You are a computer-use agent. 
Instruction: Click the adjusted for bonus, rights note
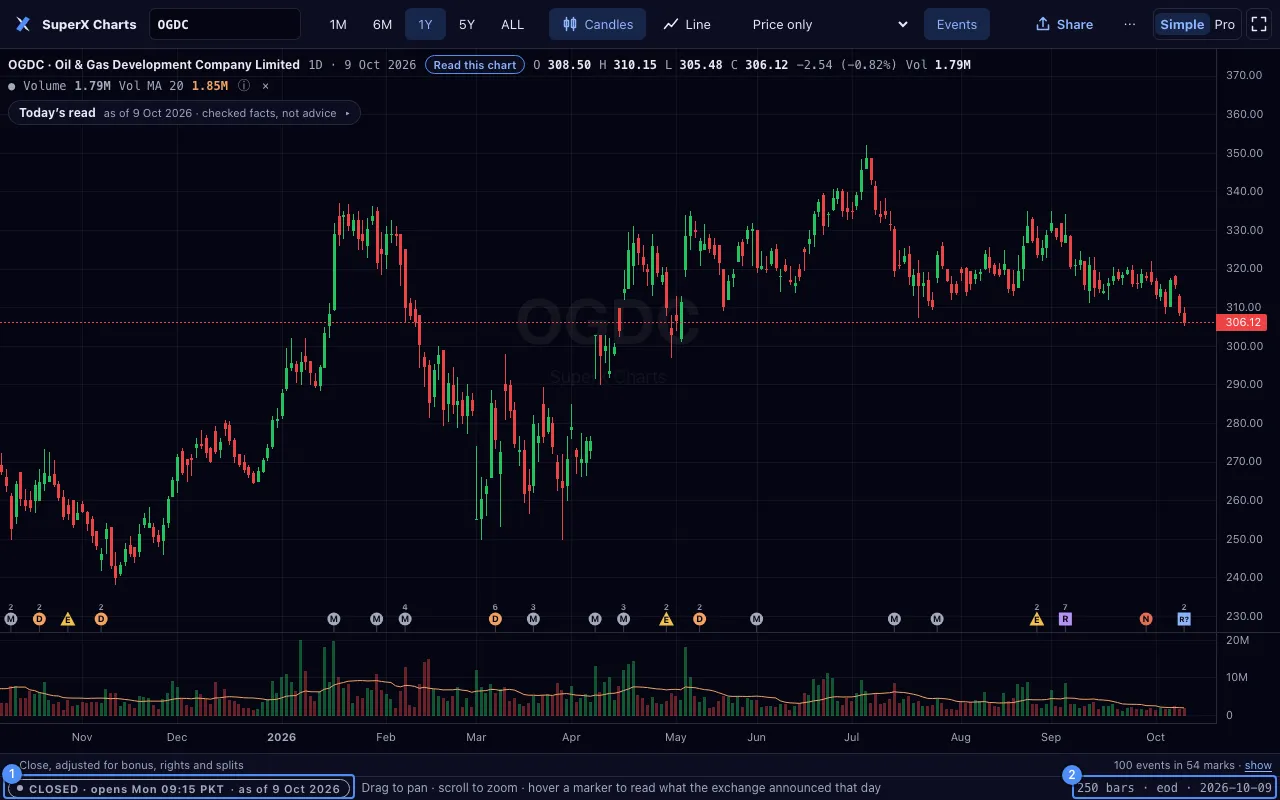point(131,765)
